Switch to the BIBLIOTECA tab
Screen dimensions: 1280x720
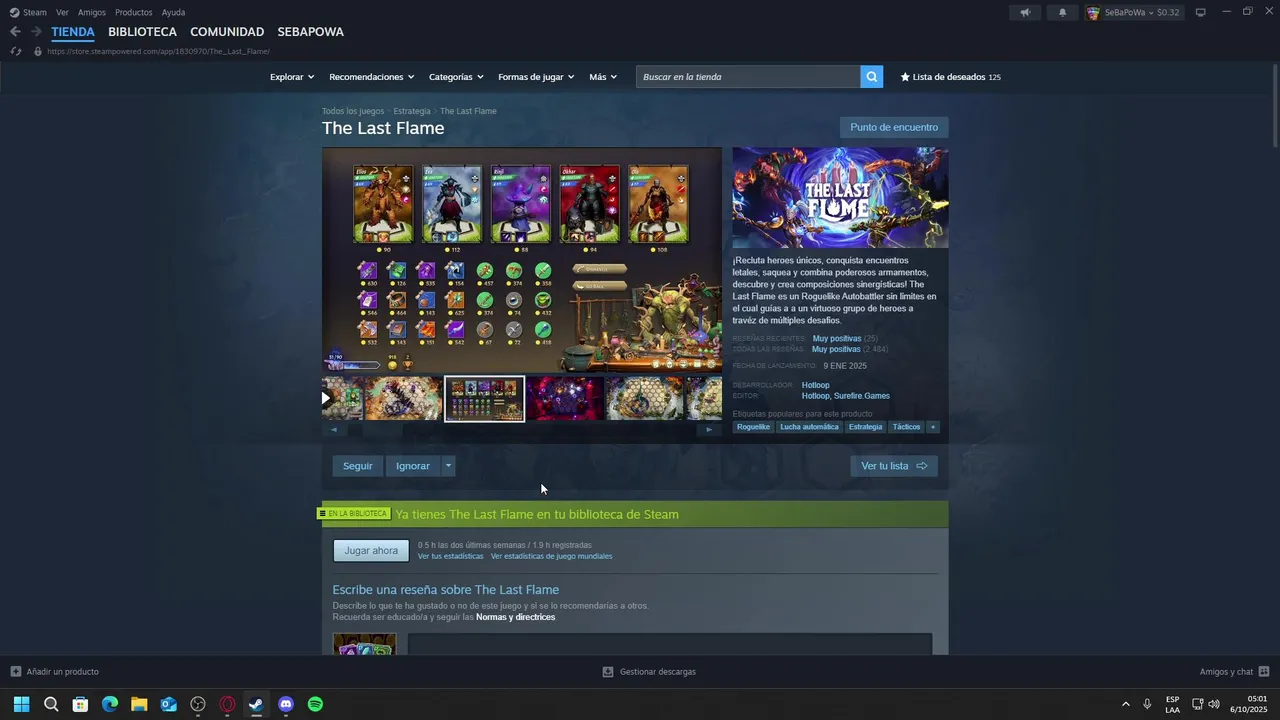click(142, 32)
